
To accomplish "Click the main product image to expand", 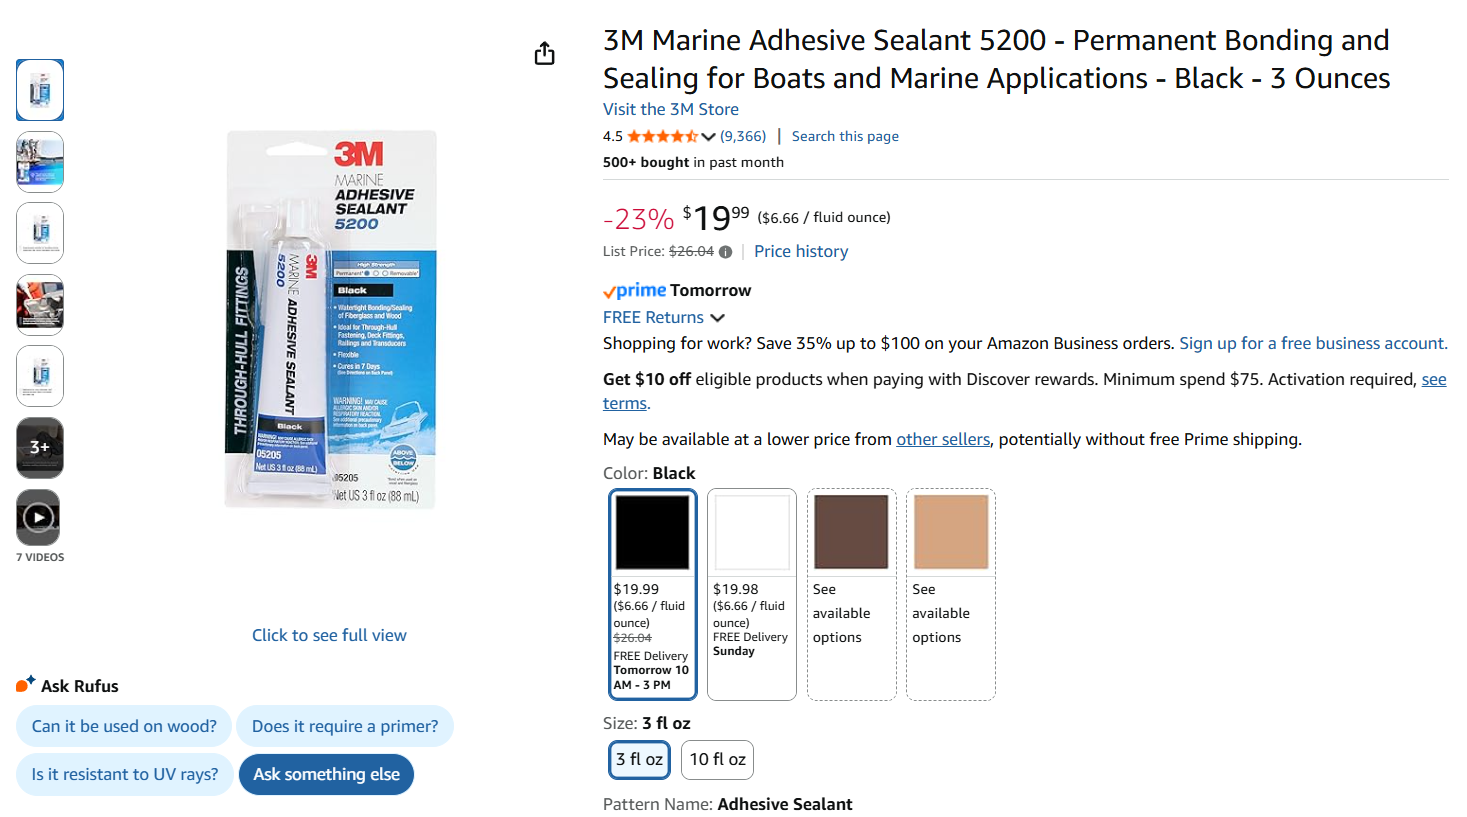I will (x=330, y=319).
